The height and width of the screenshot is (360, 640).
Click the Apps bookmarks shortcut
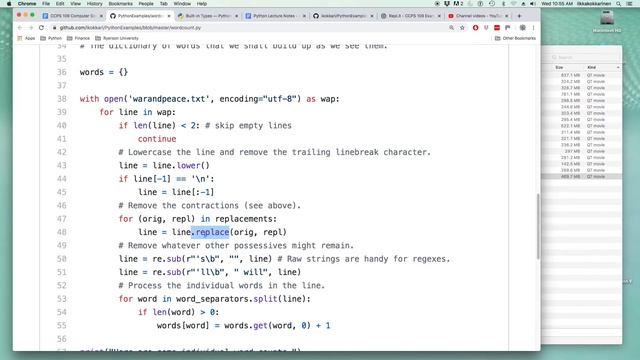(x=26, y=38)
